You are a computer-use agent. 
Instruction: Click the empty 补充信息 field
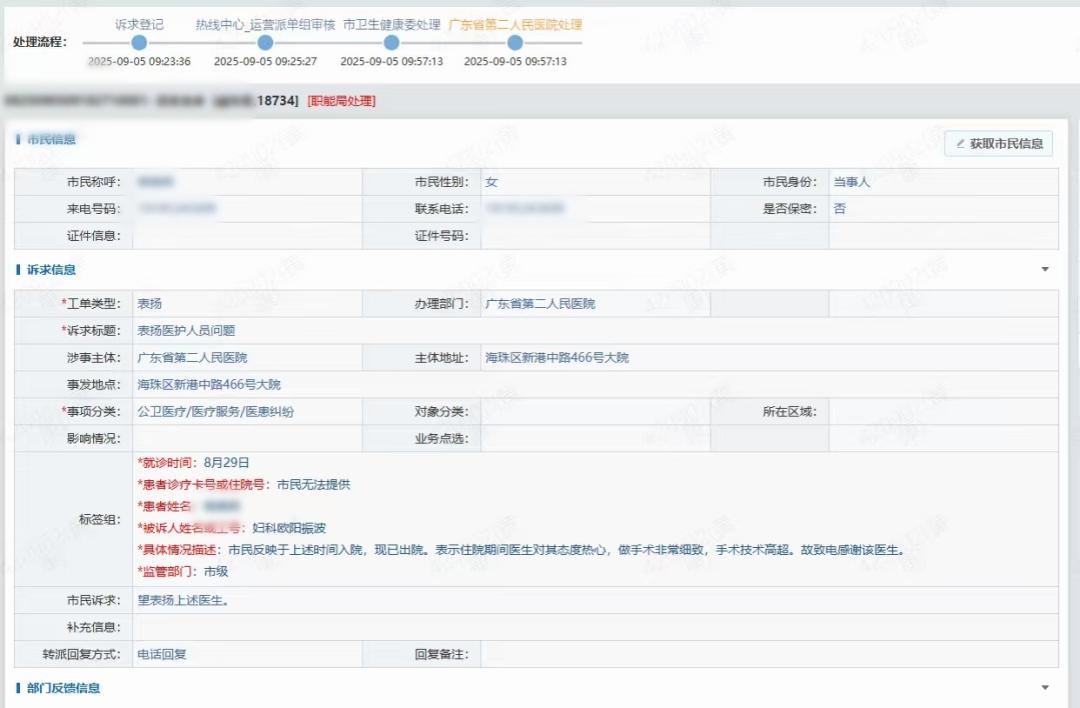click(594, 627)
